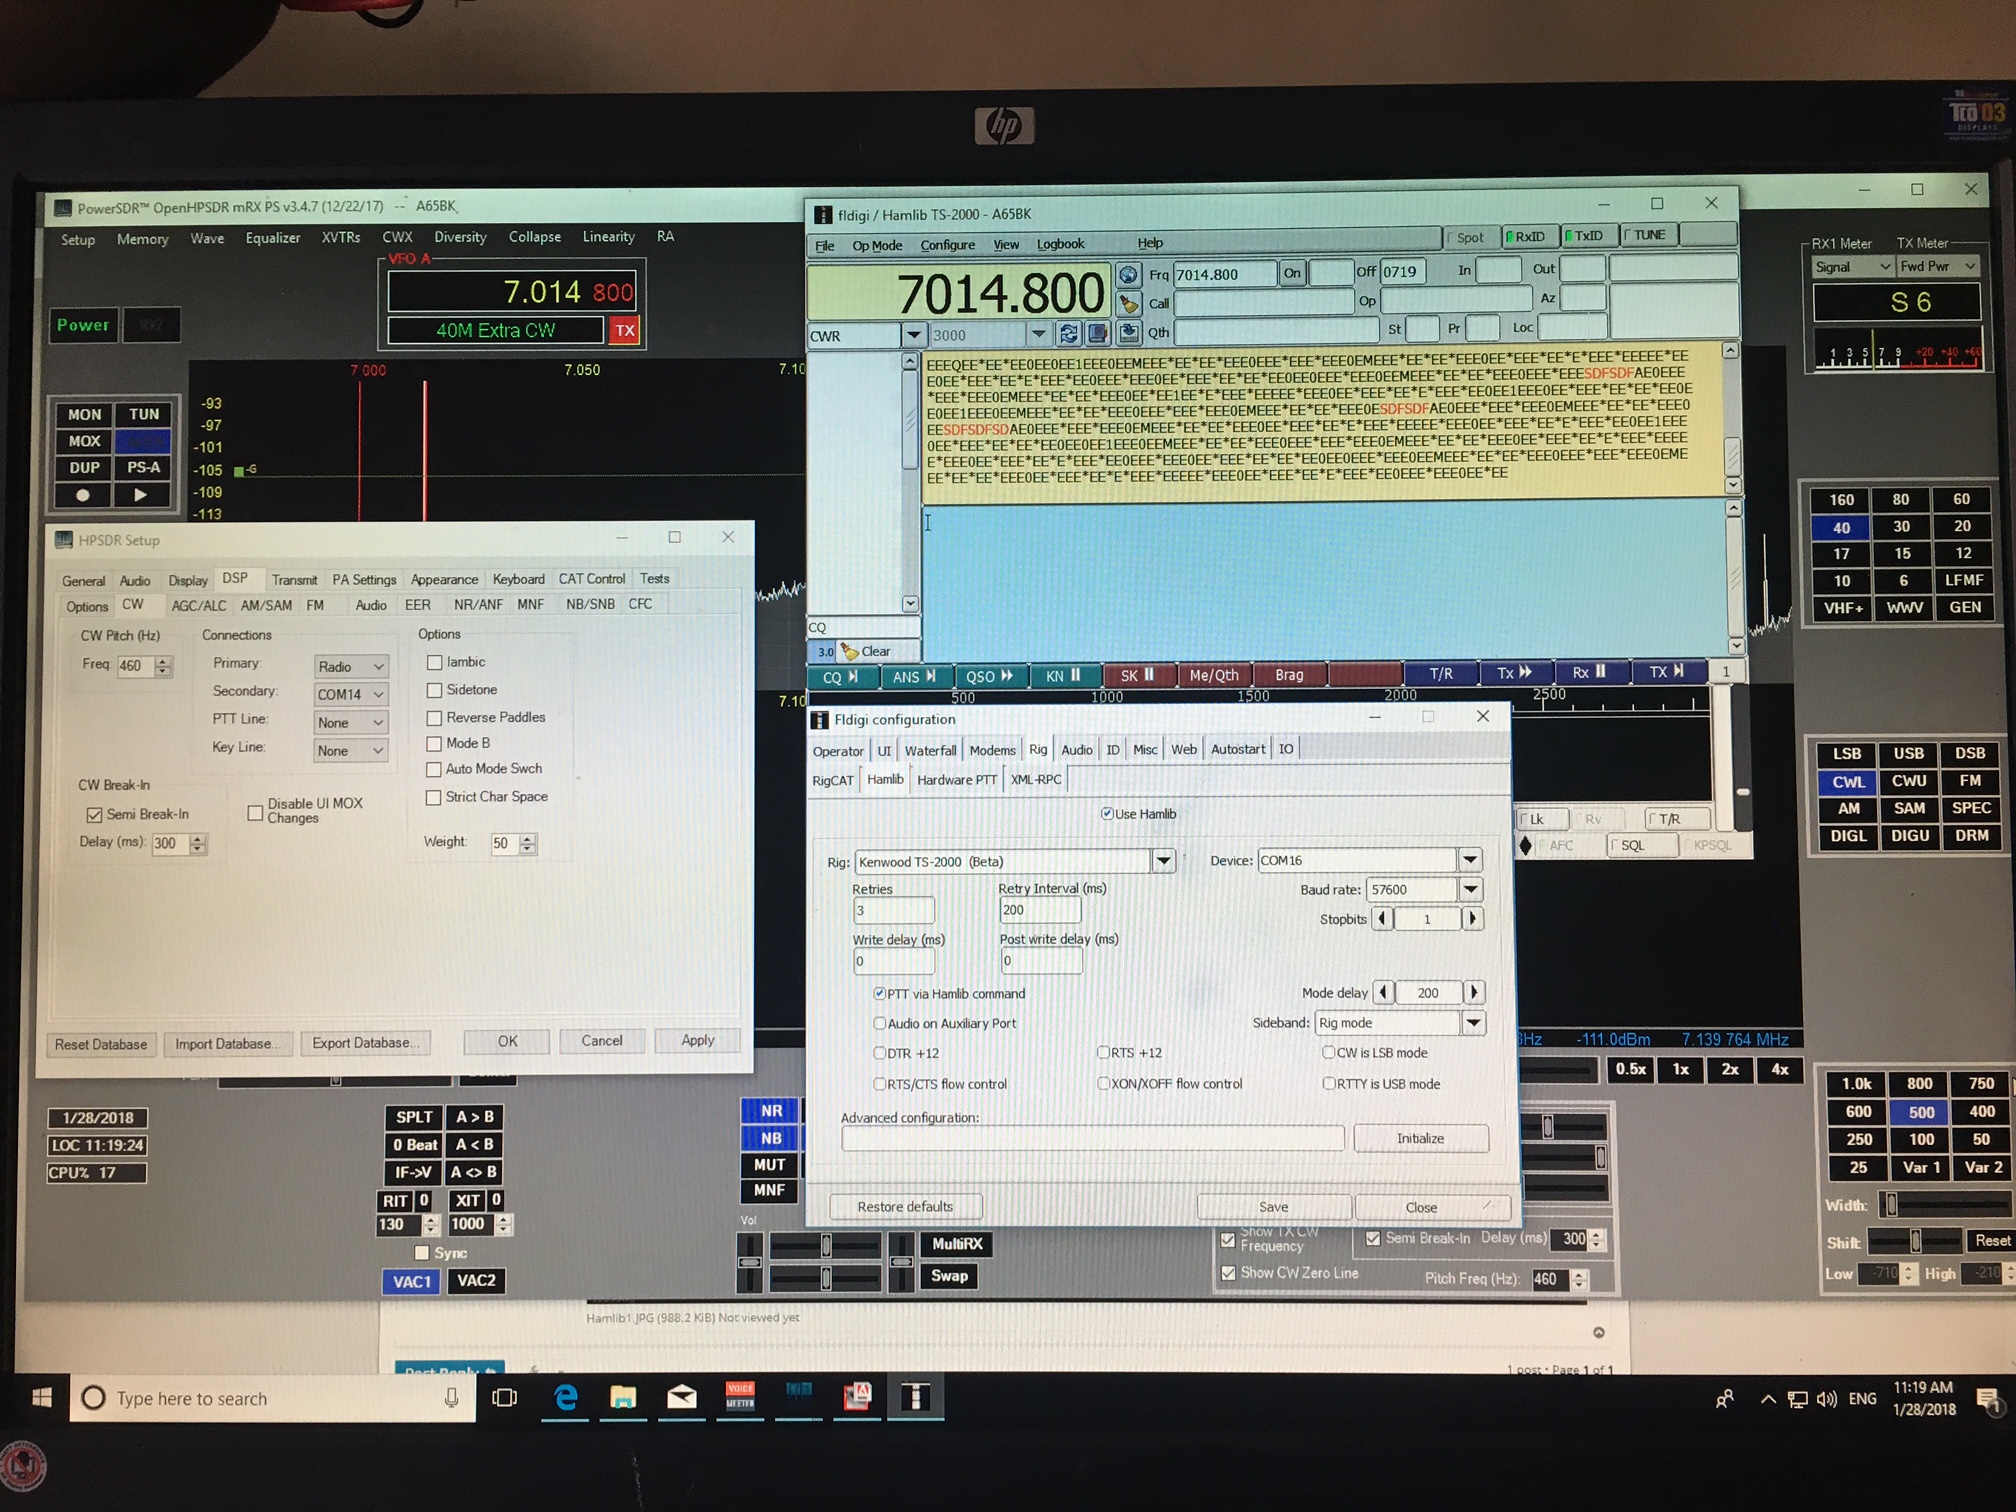The width and height of the screenshot is (2016, 1512).
Task: Open the CWR mode dropdown in fldigi
Action: coord(913,335)
